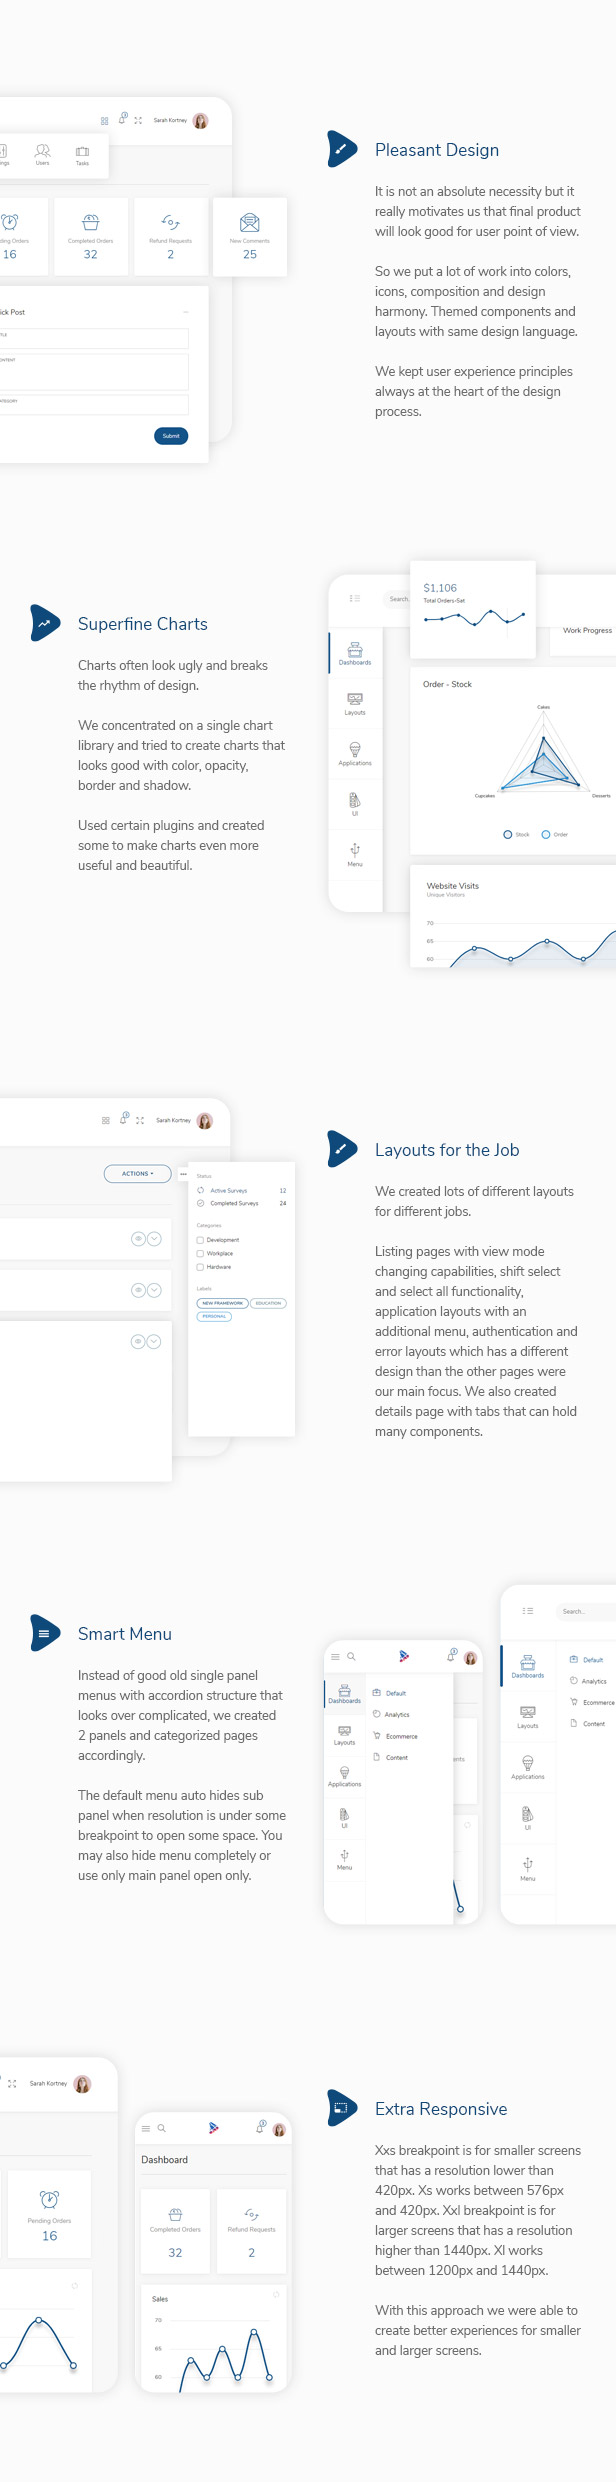Select Menu in Superfine Charts mockup sidebar
616x2482 pixels.
tap(355, 855)
